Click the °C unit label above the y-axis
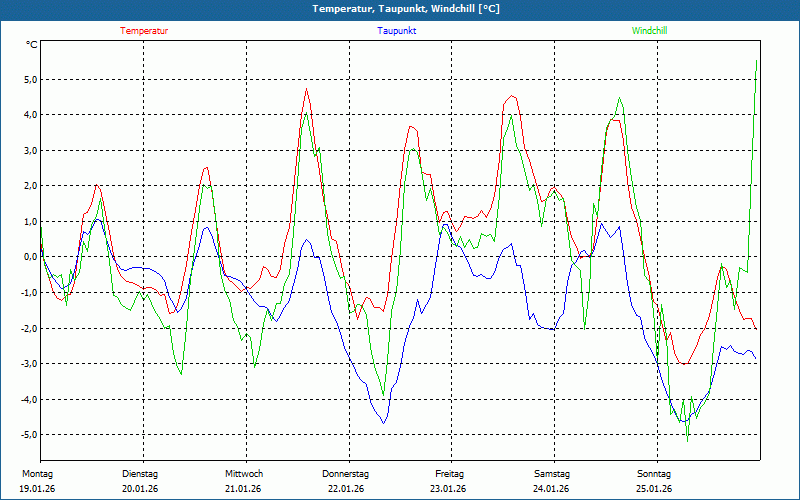Screen dimensions: 800x500 coord(32,45)
